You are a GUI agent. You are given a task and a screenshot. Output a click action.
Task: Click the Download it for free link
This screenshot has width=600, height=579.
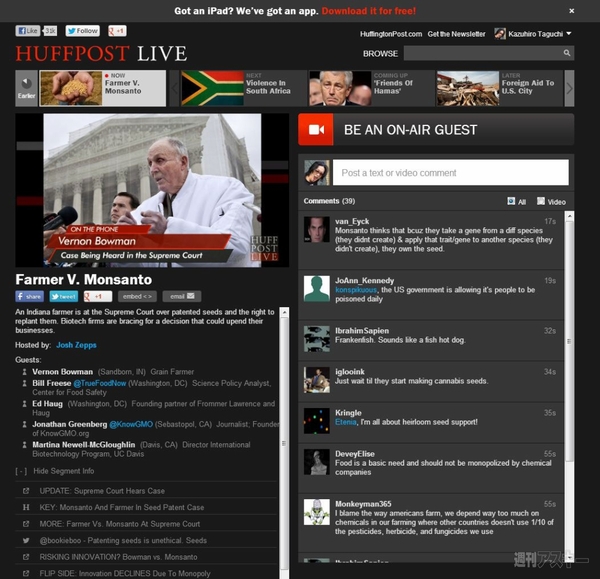(368, 11)
